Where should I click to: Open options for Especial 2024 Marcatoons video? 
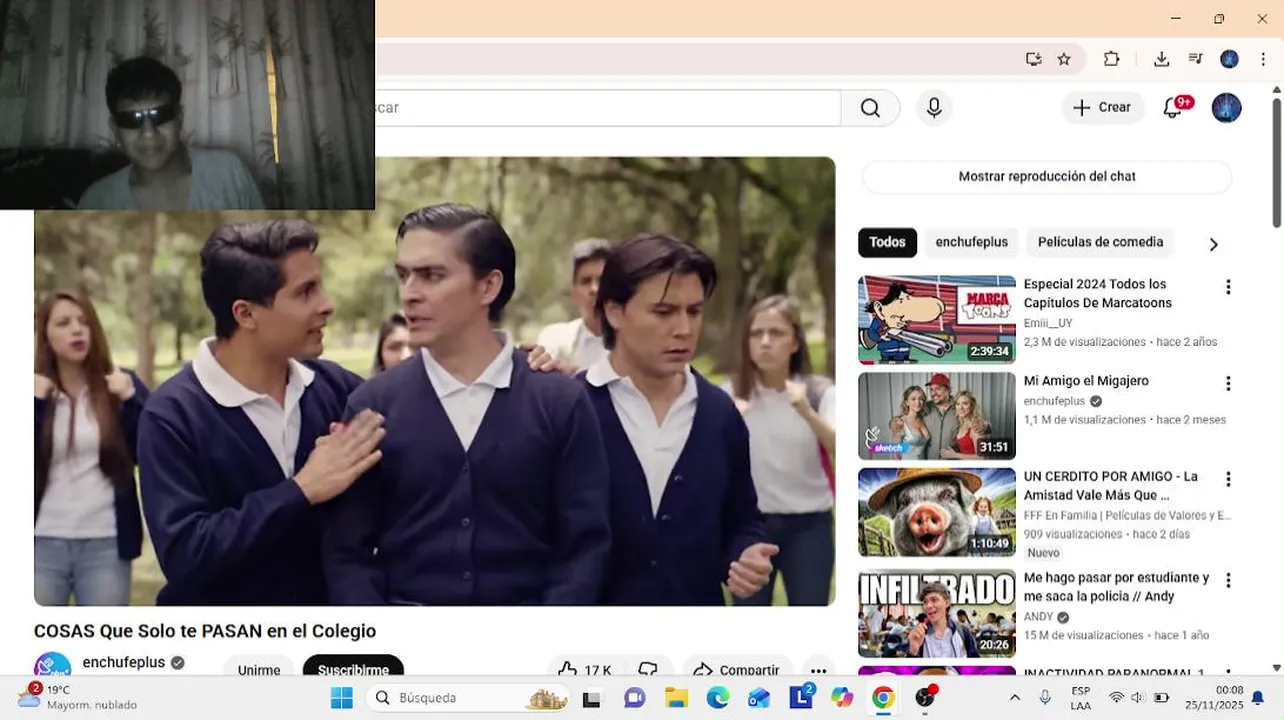(x=1228, y=287)
